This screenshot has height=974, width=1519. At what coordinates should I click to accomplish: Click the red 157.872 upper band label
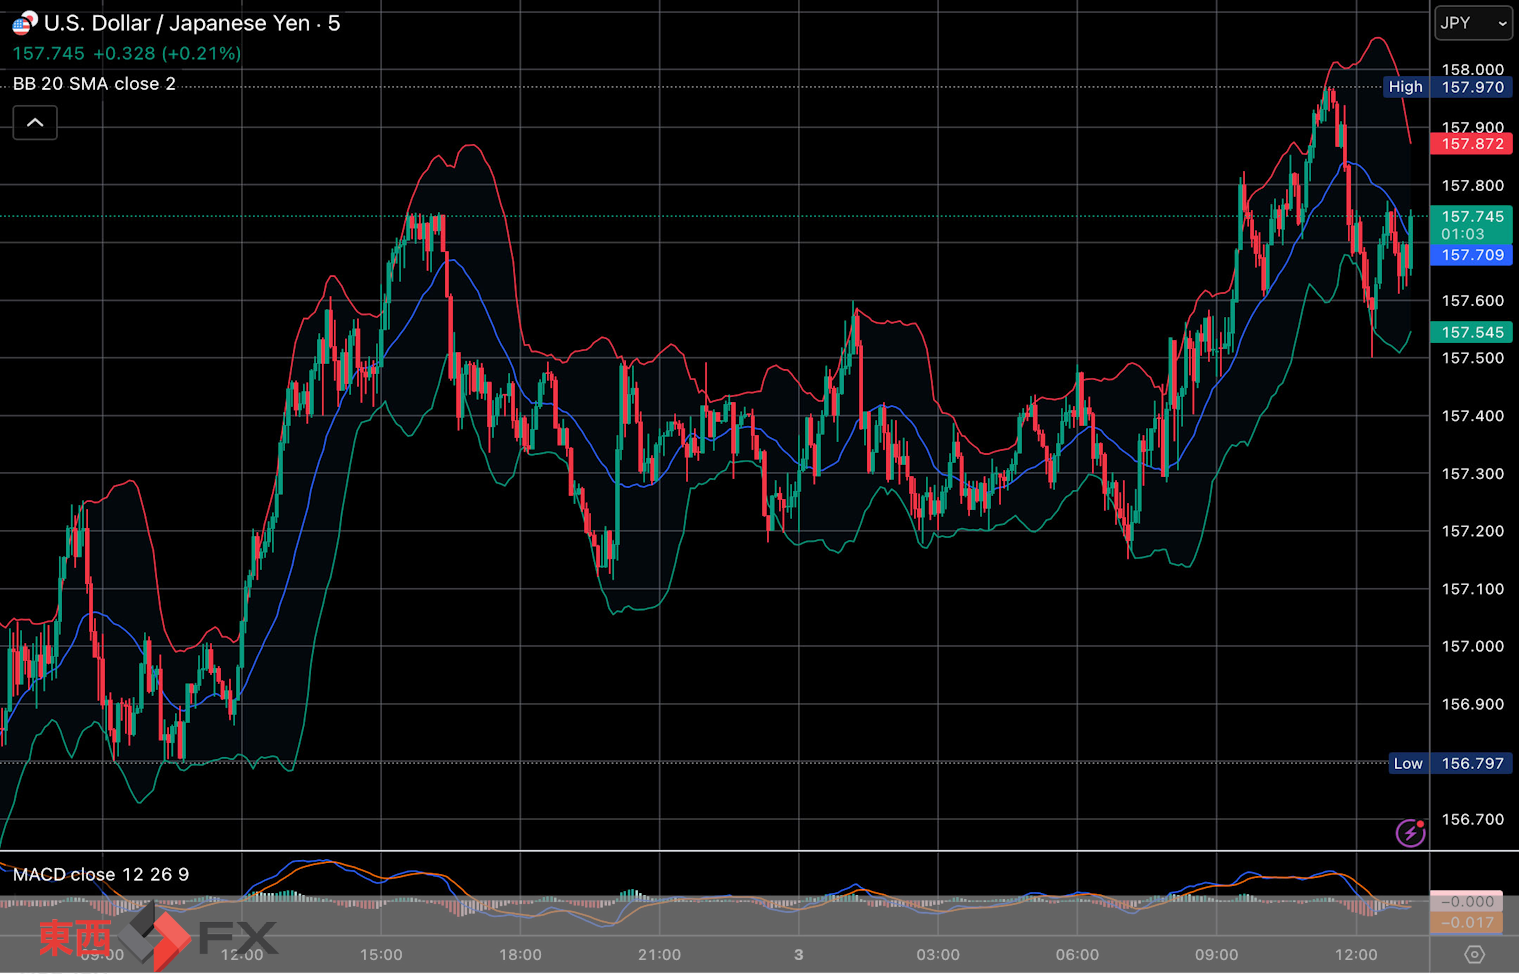pos(1471,144)
